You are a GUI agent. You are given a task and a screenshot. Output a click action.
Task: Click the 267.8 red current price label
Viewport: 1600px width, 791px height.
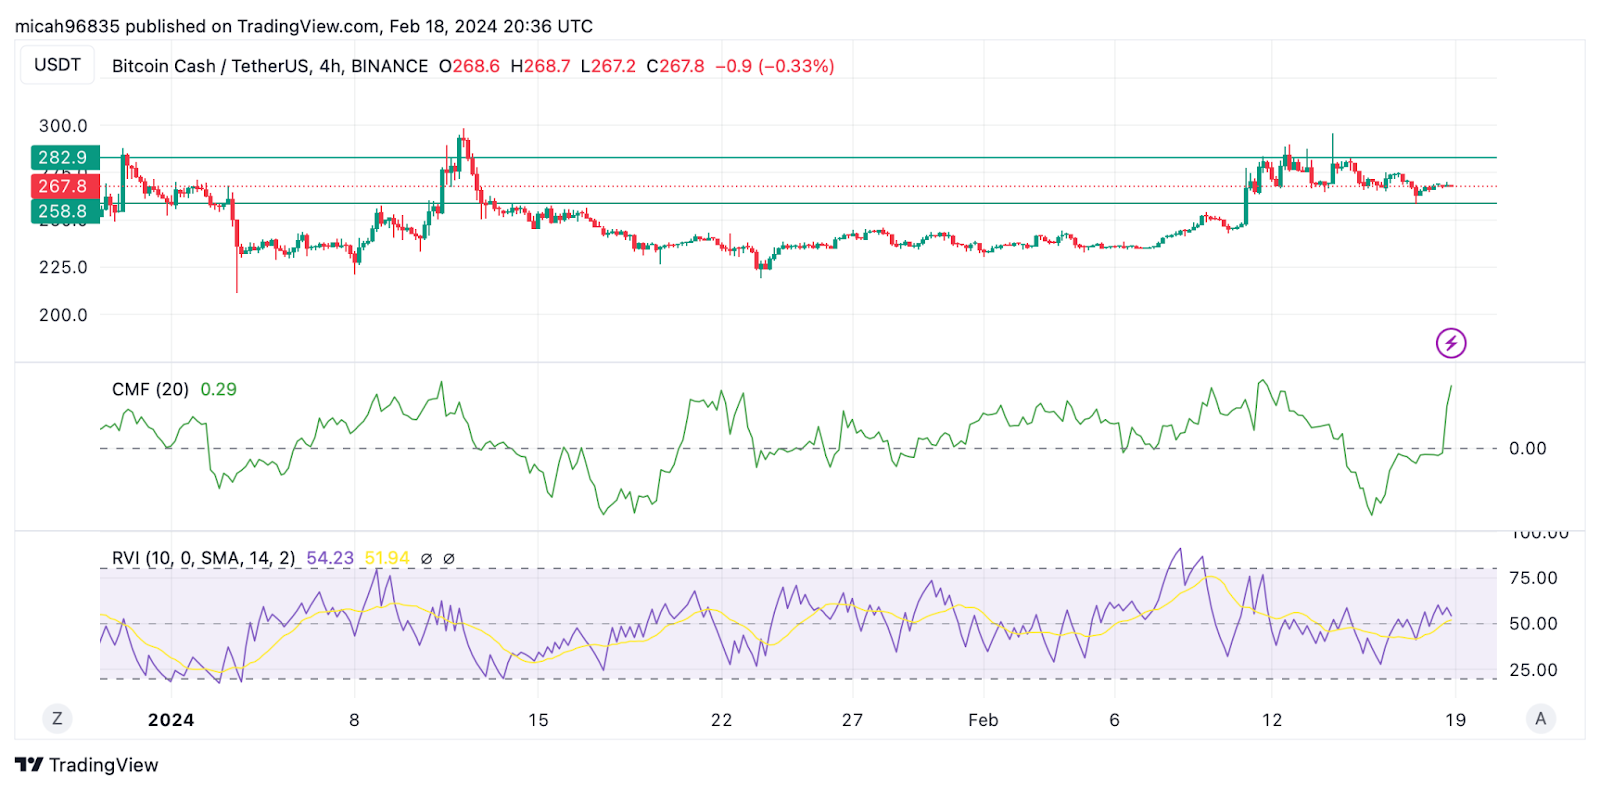coord(65,186)
